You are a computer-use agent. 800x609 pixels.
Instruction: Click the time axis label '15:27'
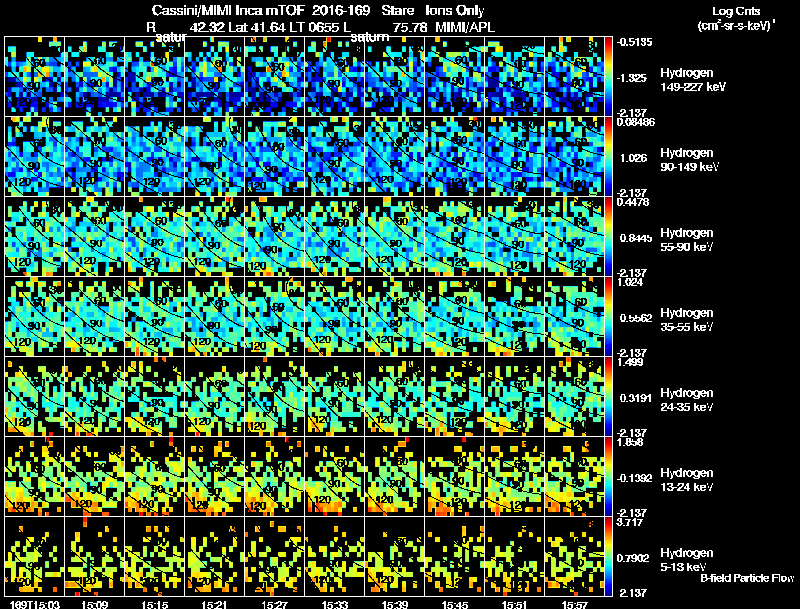(x=275, y=605)
